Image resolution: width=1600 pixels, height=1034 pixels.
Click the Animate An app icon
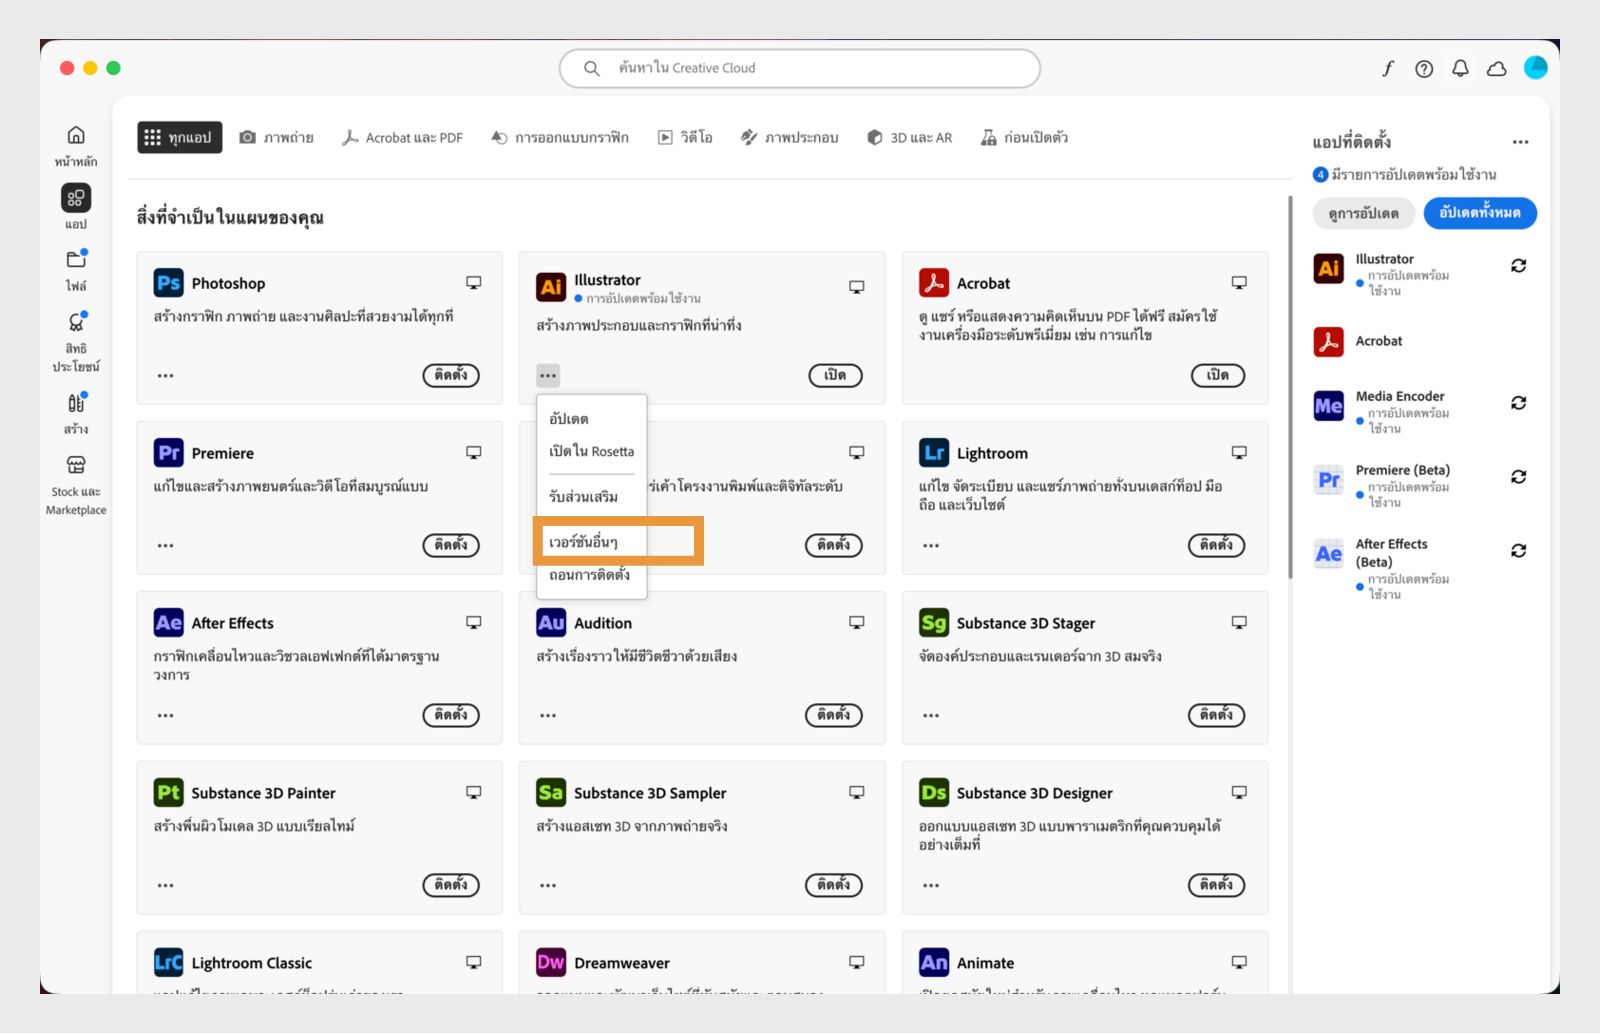coord(934,962)
